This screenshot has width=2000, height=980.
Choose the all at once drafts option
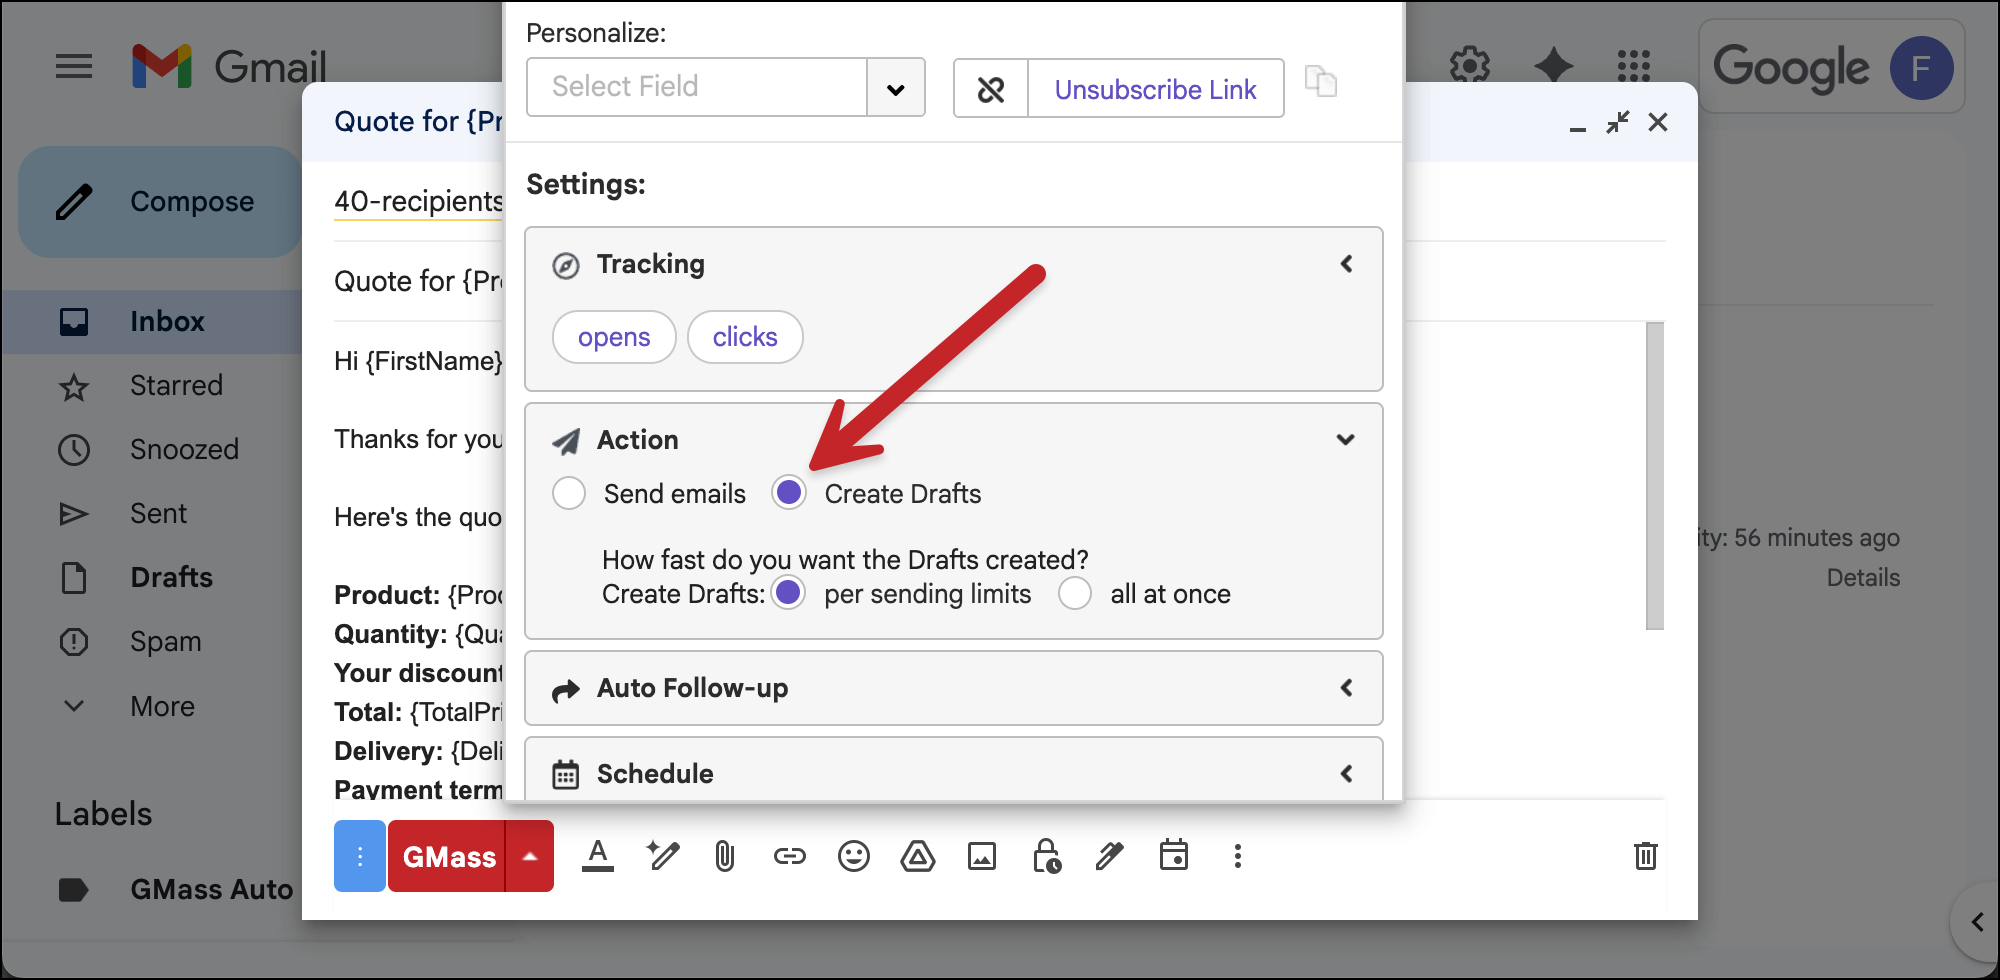[1075, 593]
